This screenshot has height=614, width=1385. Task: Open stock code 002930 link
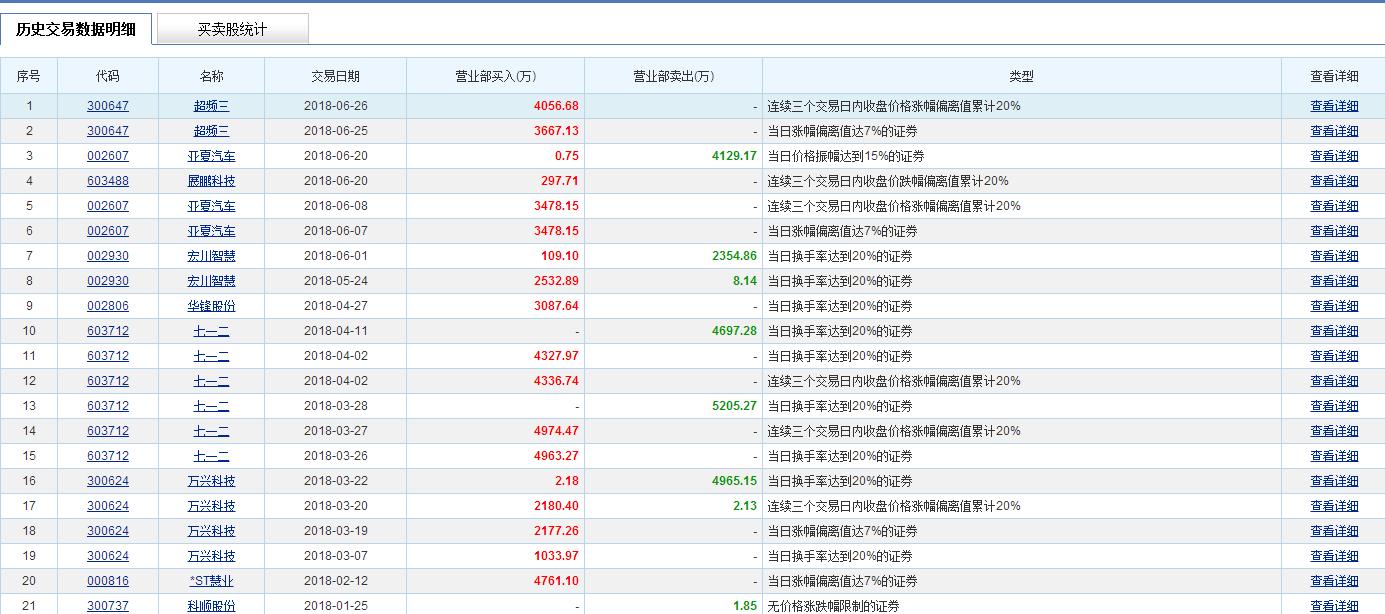click(x=105, y=255)
